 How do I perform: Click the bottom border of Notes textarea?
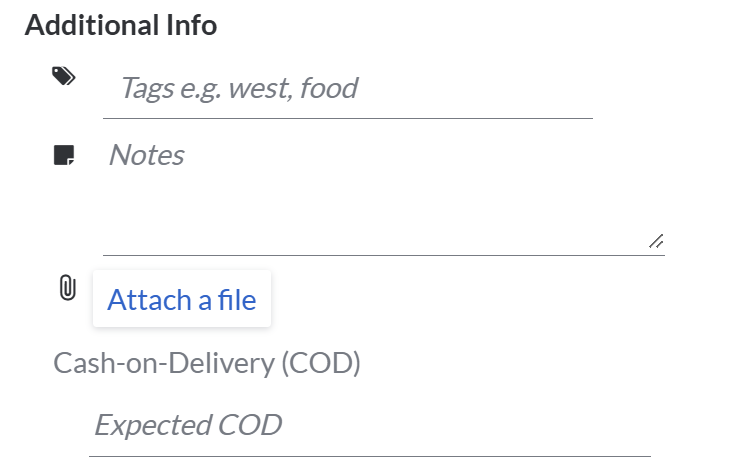tap(383, 255)
